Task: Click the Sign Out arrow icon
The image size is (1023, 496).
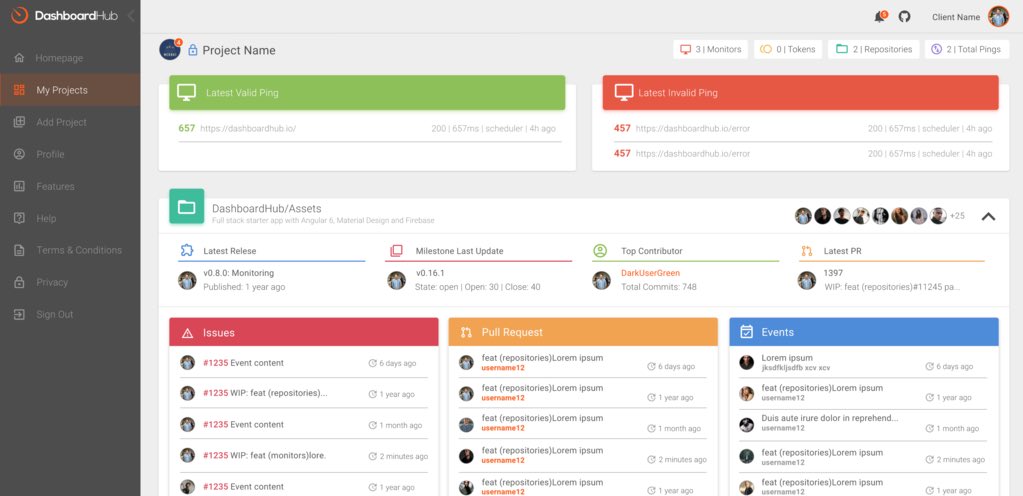Action: pos(20,314)
